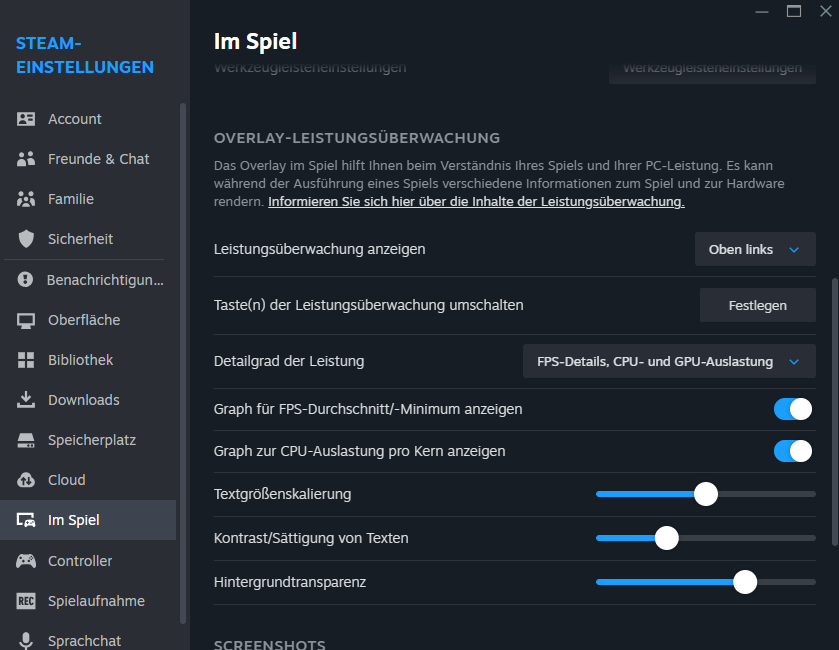
Task: Click the Account icon in sidebar
Action: 27,119
